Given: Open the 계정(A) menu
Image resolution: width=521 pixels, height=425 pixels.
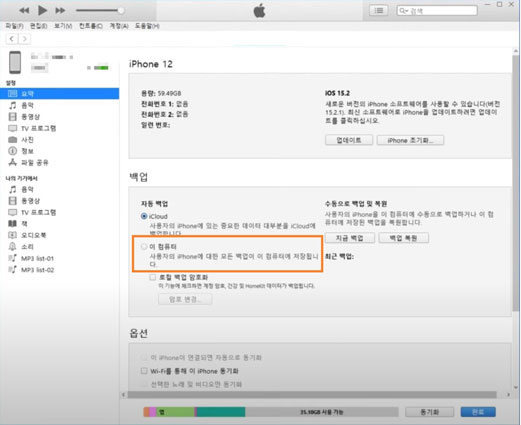Looking at the screenshot, I should pos(119,26).
